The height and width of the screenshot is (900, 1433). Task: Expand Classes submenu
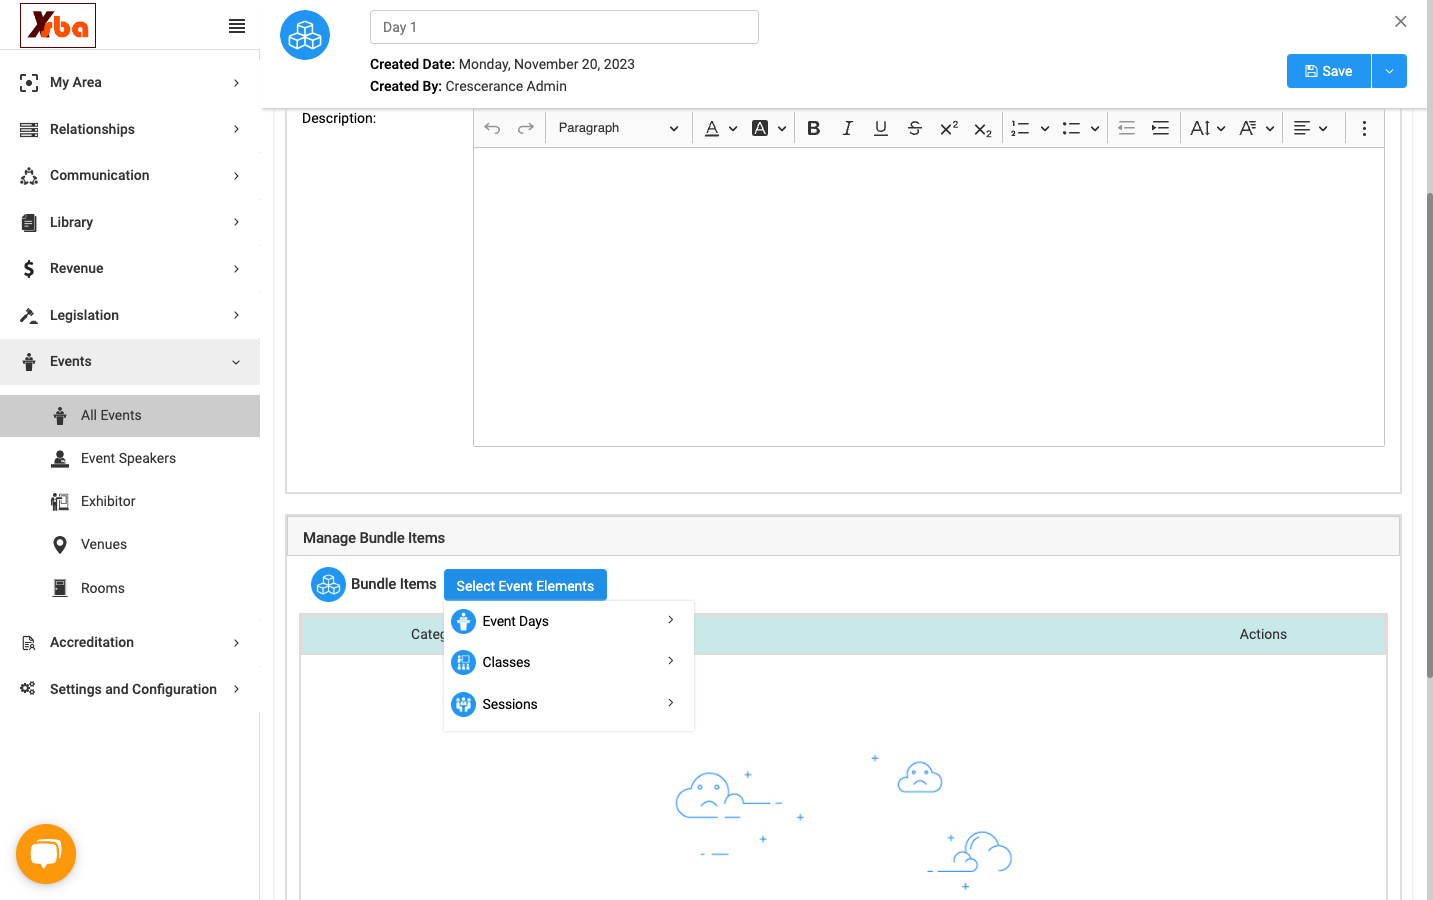pos(568,662)
